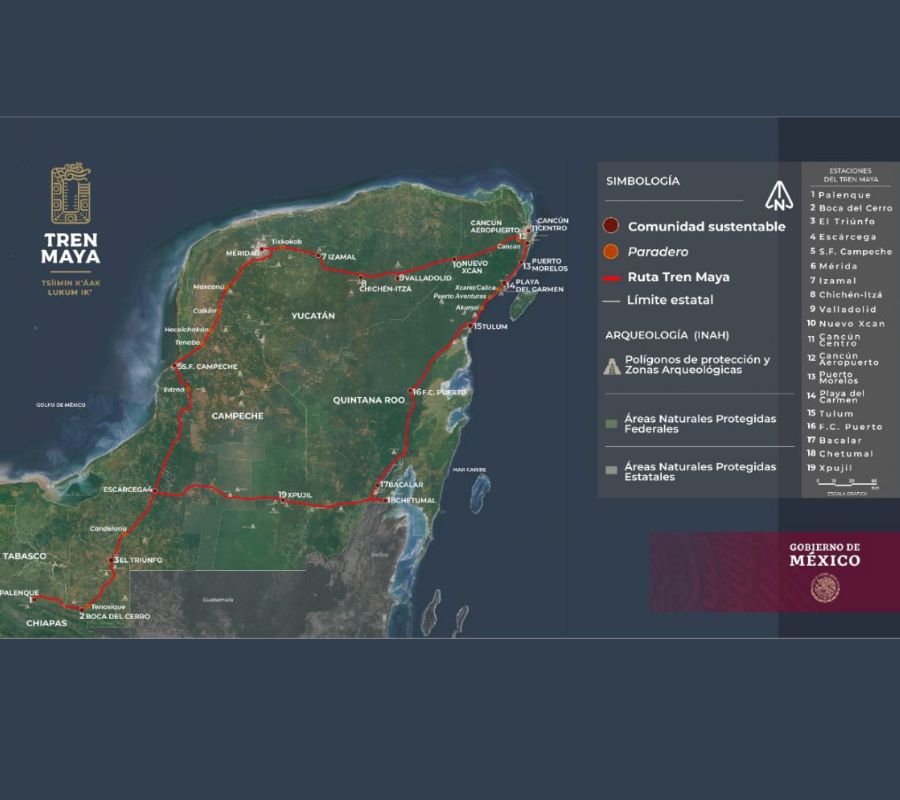Viewport: 900px width, 800px height.
Task: Click the Xcaret/Calica label on map
Action: tap(475, 288)
